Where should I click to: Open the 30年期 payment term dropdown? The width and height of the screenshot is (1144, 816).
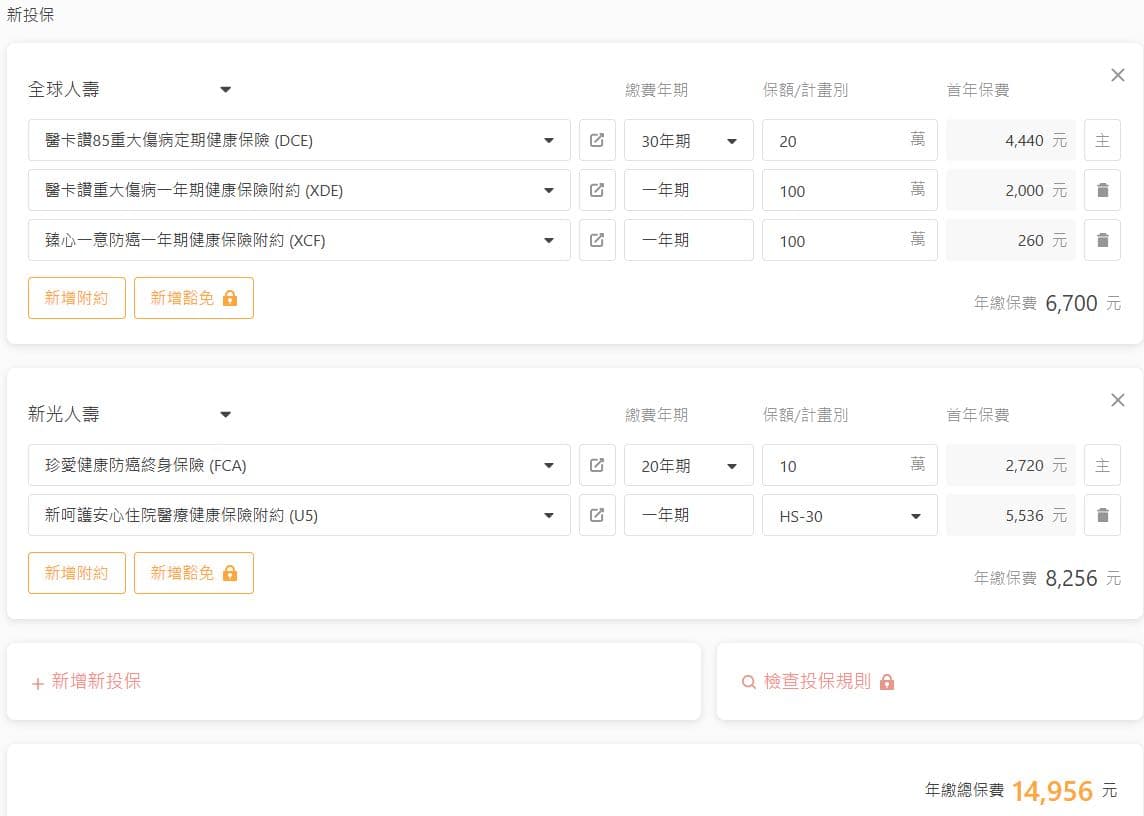coord(688,141)
